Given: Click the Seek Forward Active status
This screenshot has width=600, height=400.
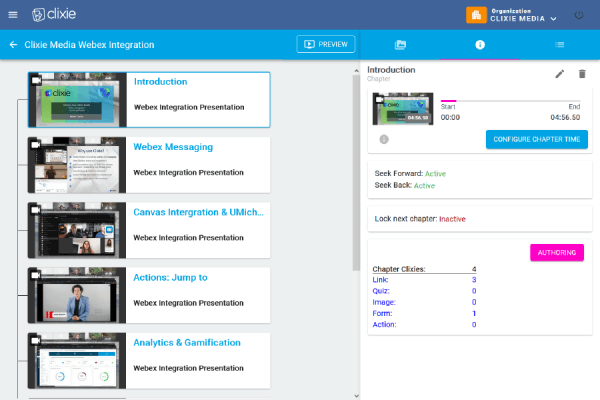Looking at the screenshot, I should pos(435,174).
